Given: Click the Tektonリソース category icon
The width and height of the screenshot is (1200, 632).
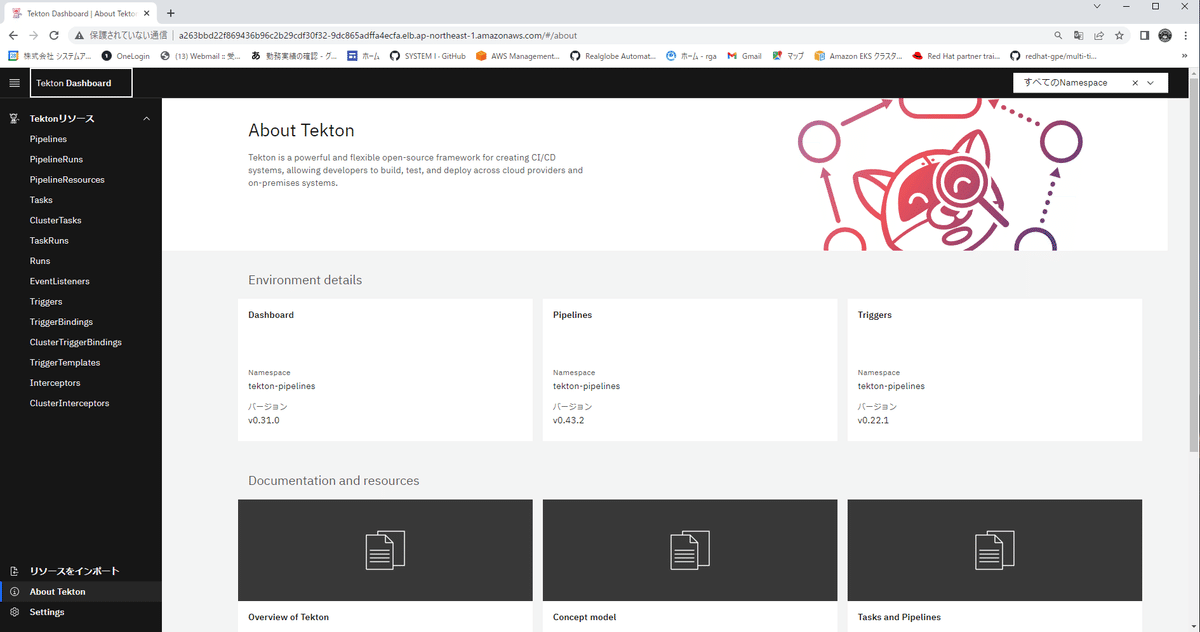Looking at the screenshot, I should coord(12,118).
